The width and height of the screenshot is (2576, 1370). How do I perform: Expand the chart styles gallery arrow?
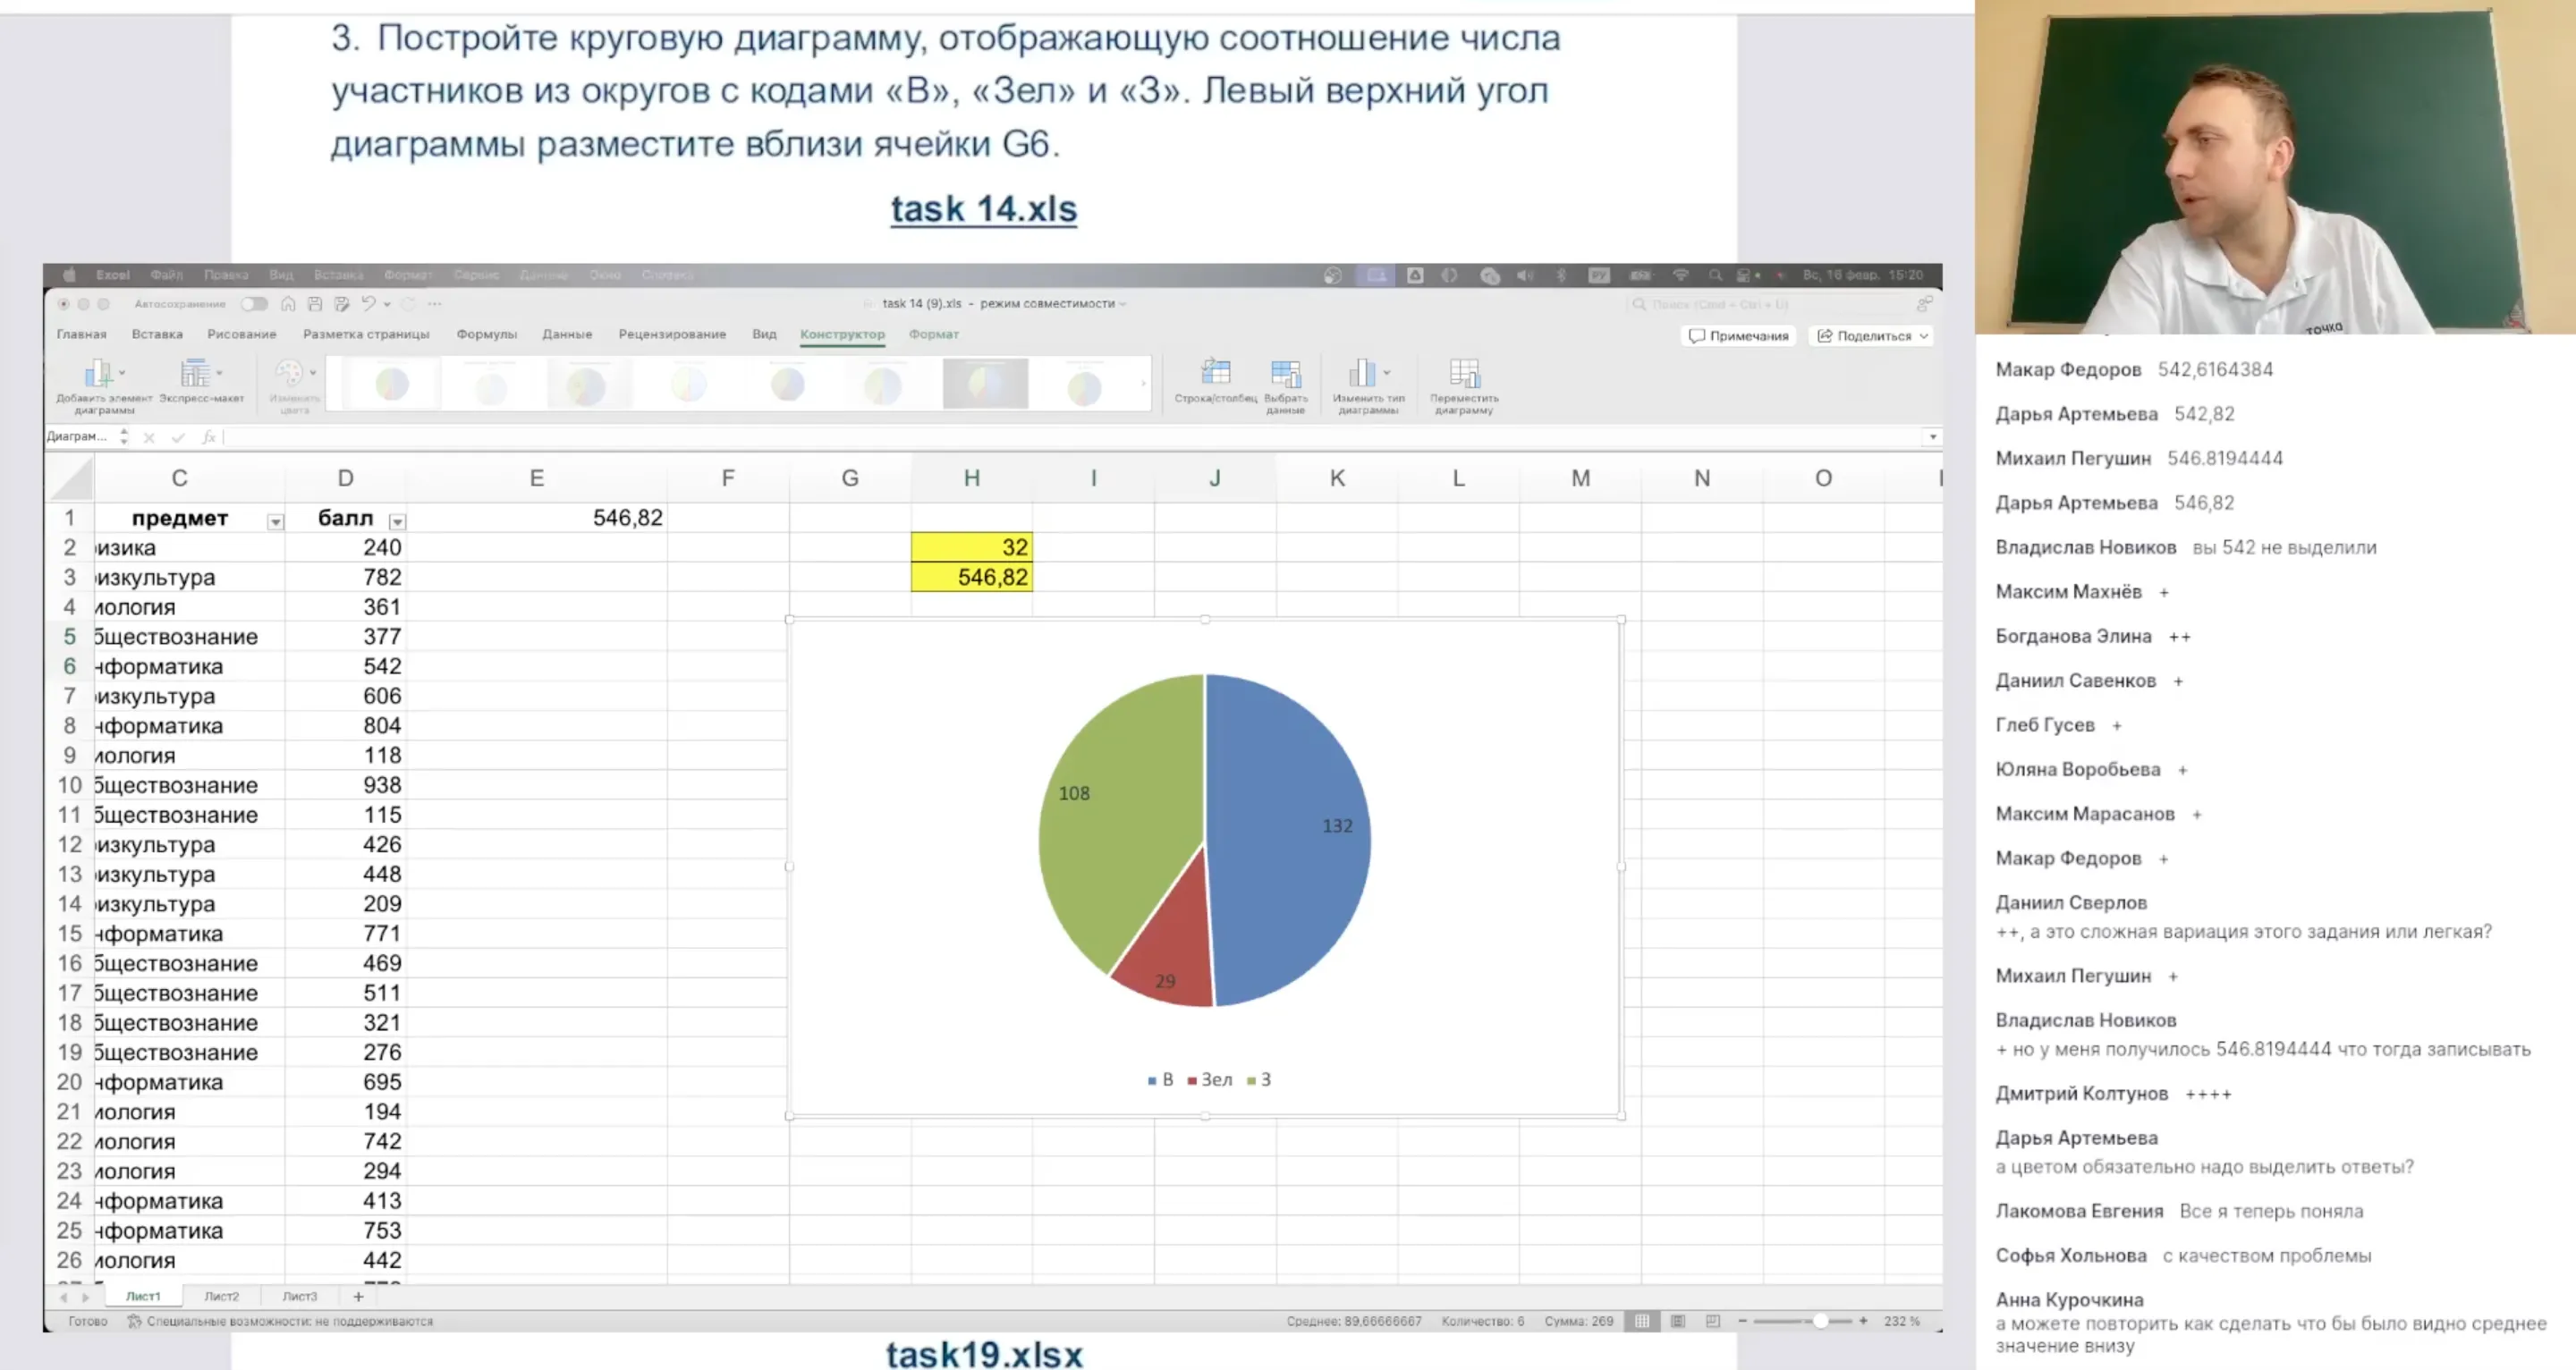1143,383
